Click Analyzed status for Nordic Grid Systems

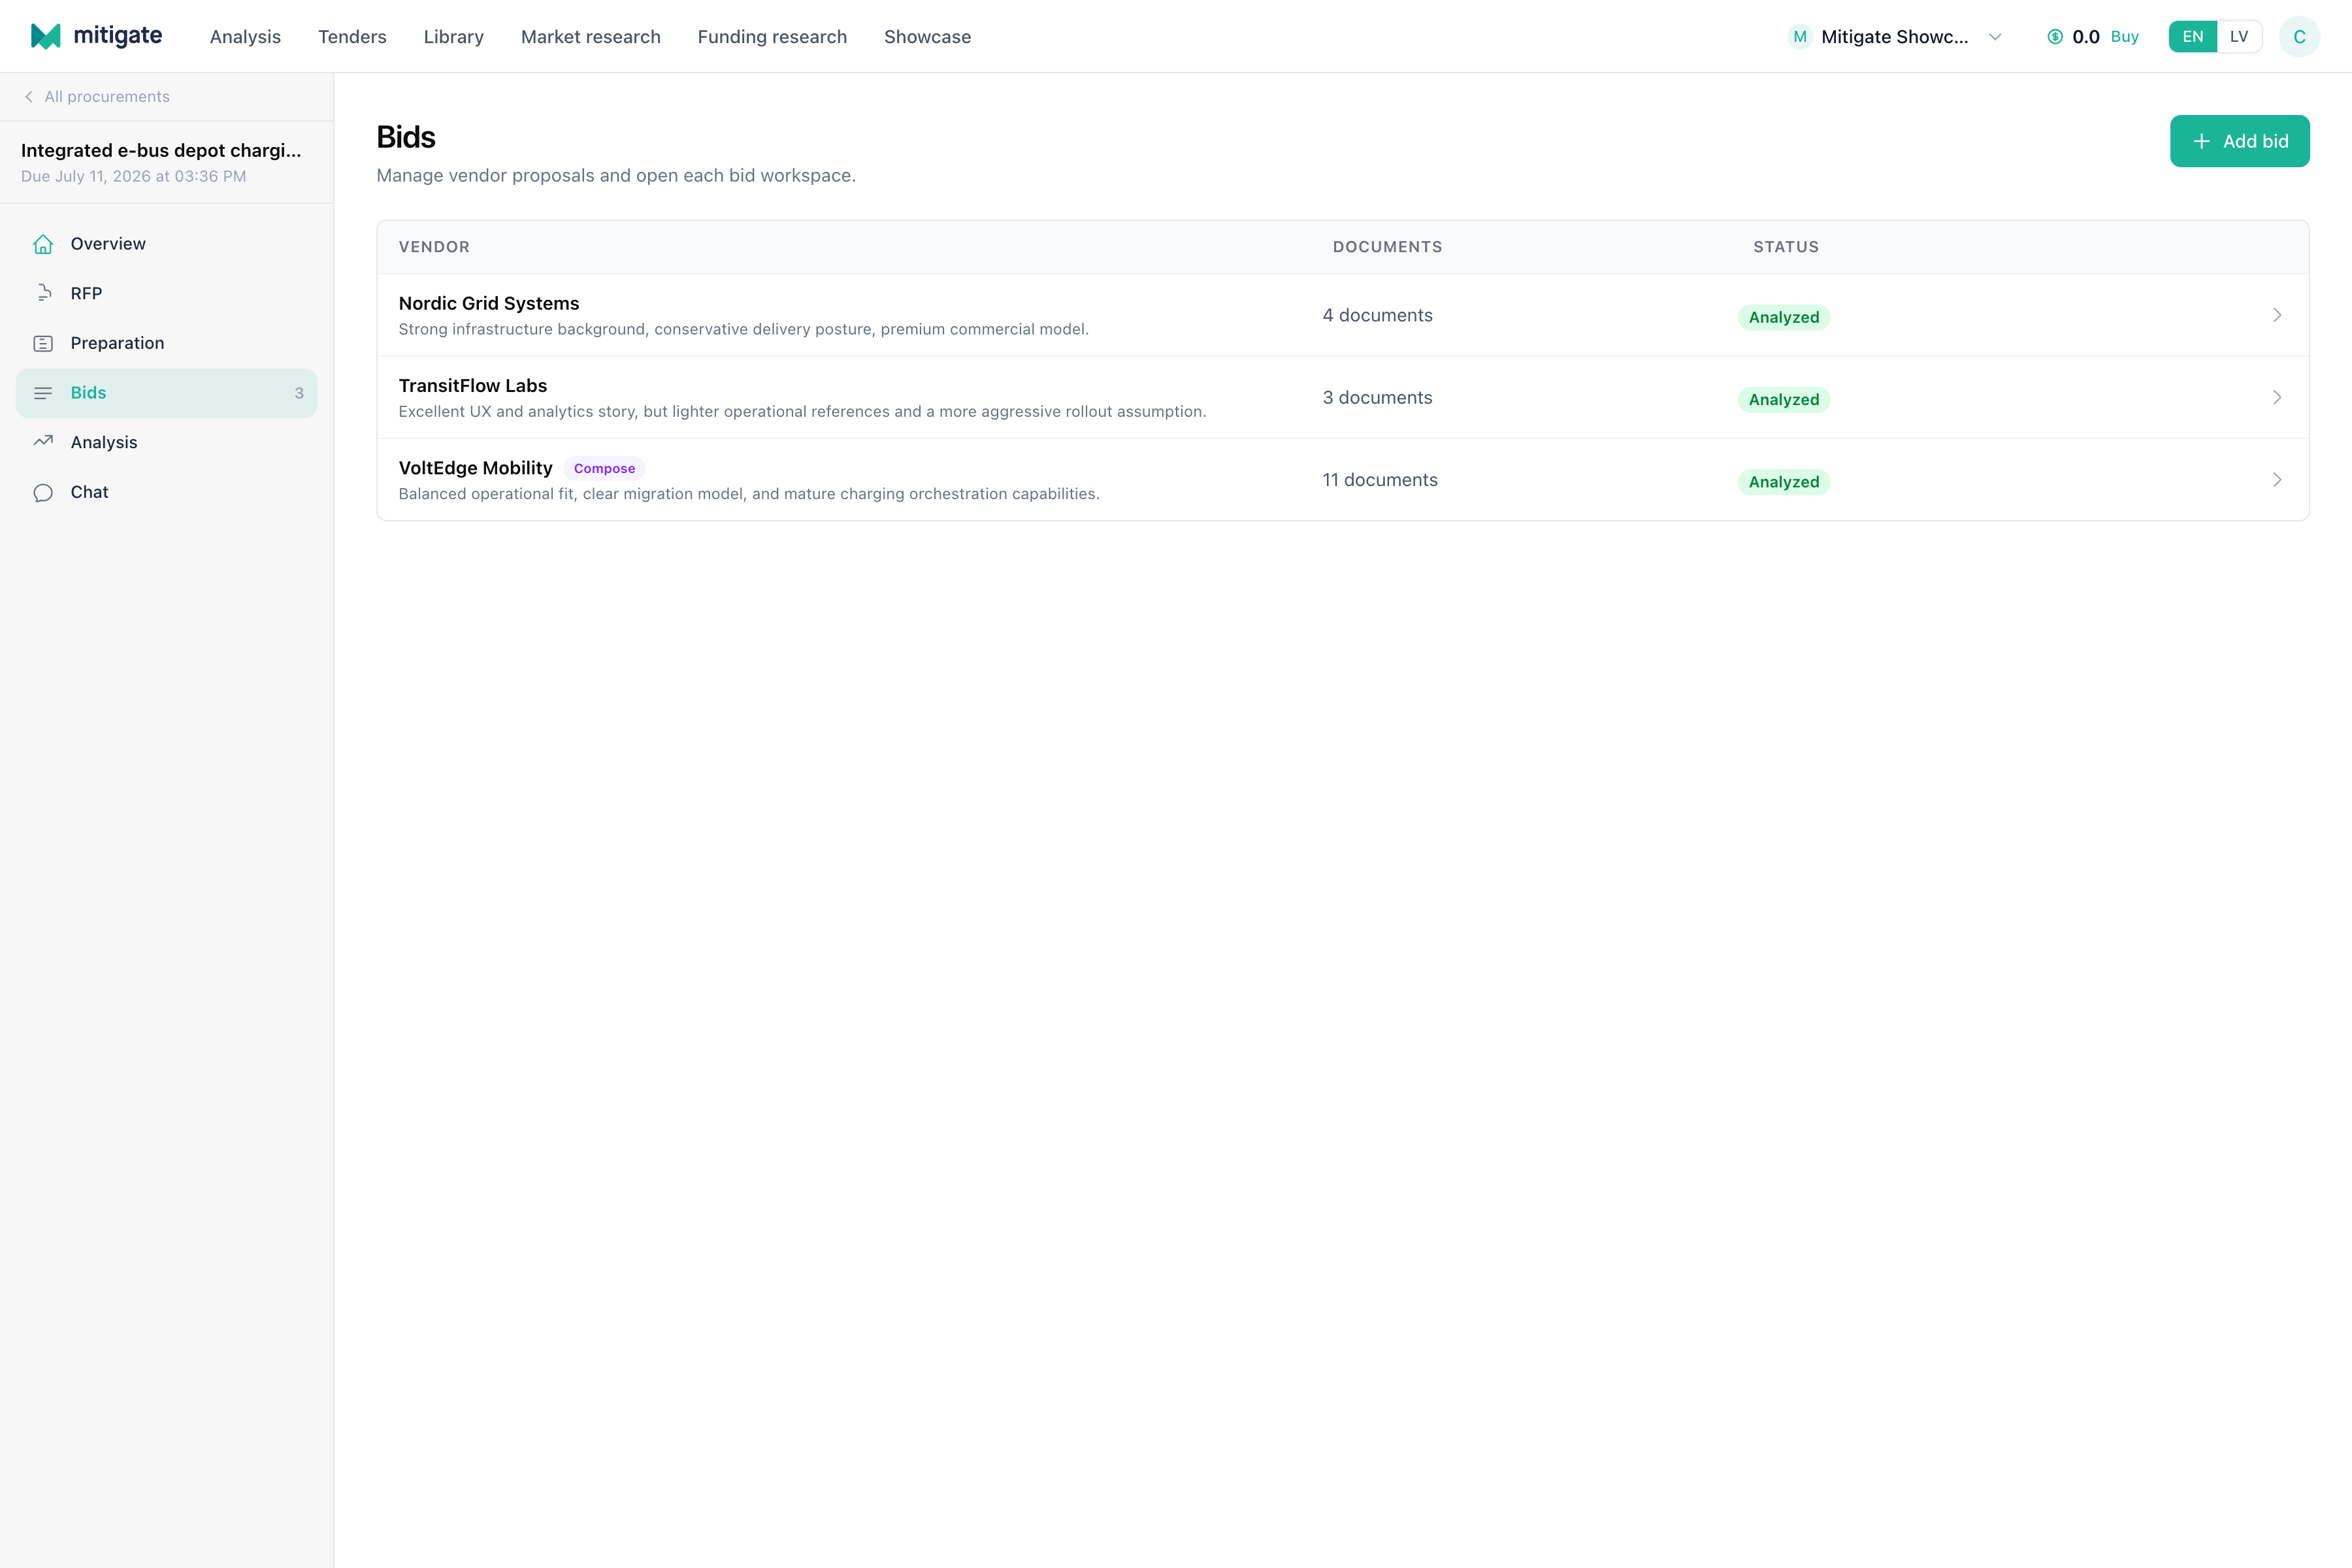tap(1783, 317)
